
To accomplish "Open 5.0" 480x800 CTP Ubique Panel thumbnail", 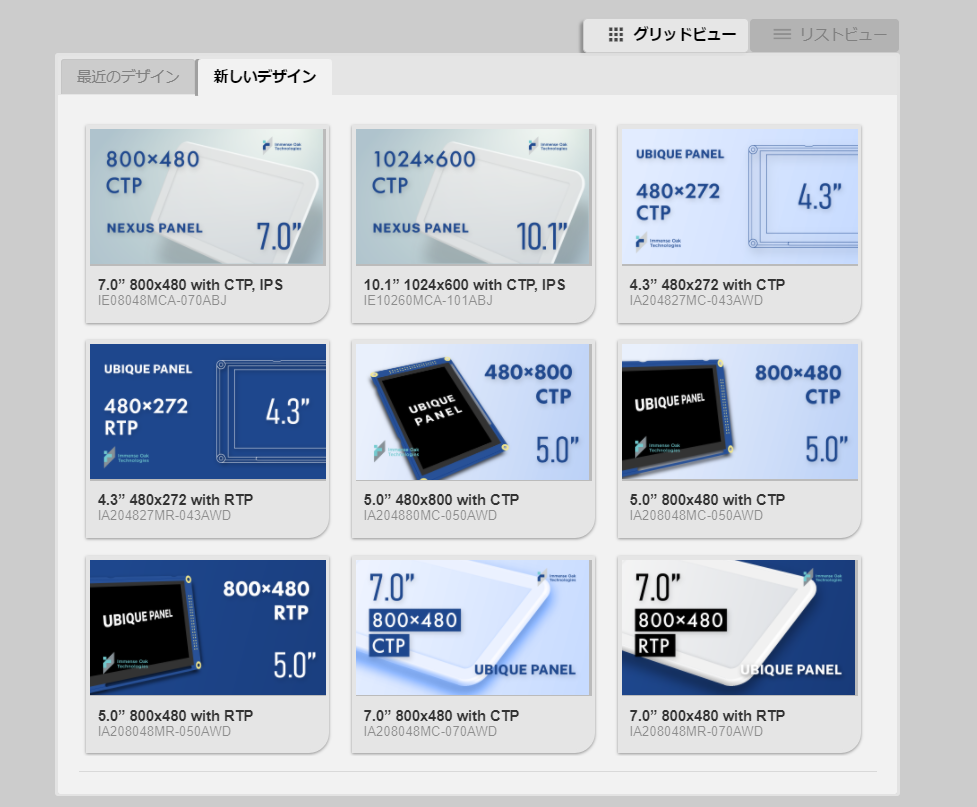I will click(x=474, y=412).
